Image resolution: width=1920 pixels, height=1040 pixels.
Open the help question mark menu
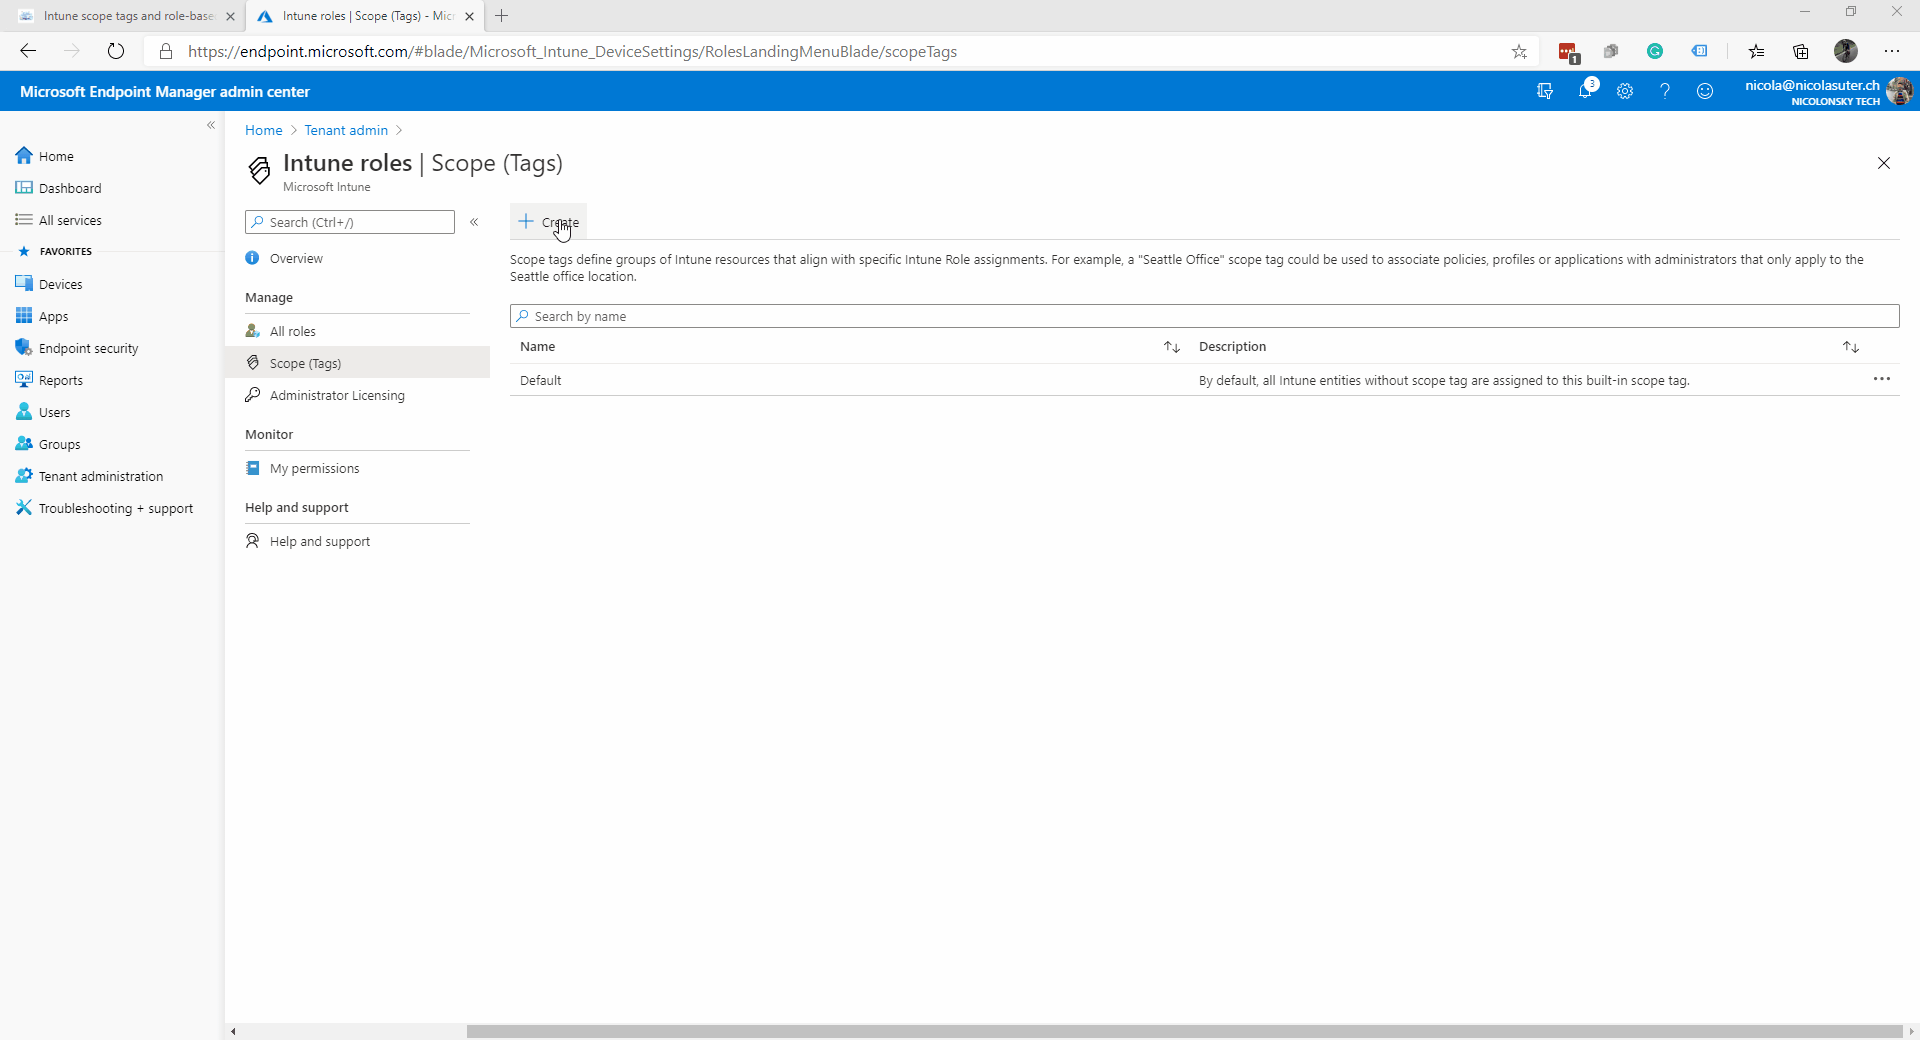(1665, 91)
